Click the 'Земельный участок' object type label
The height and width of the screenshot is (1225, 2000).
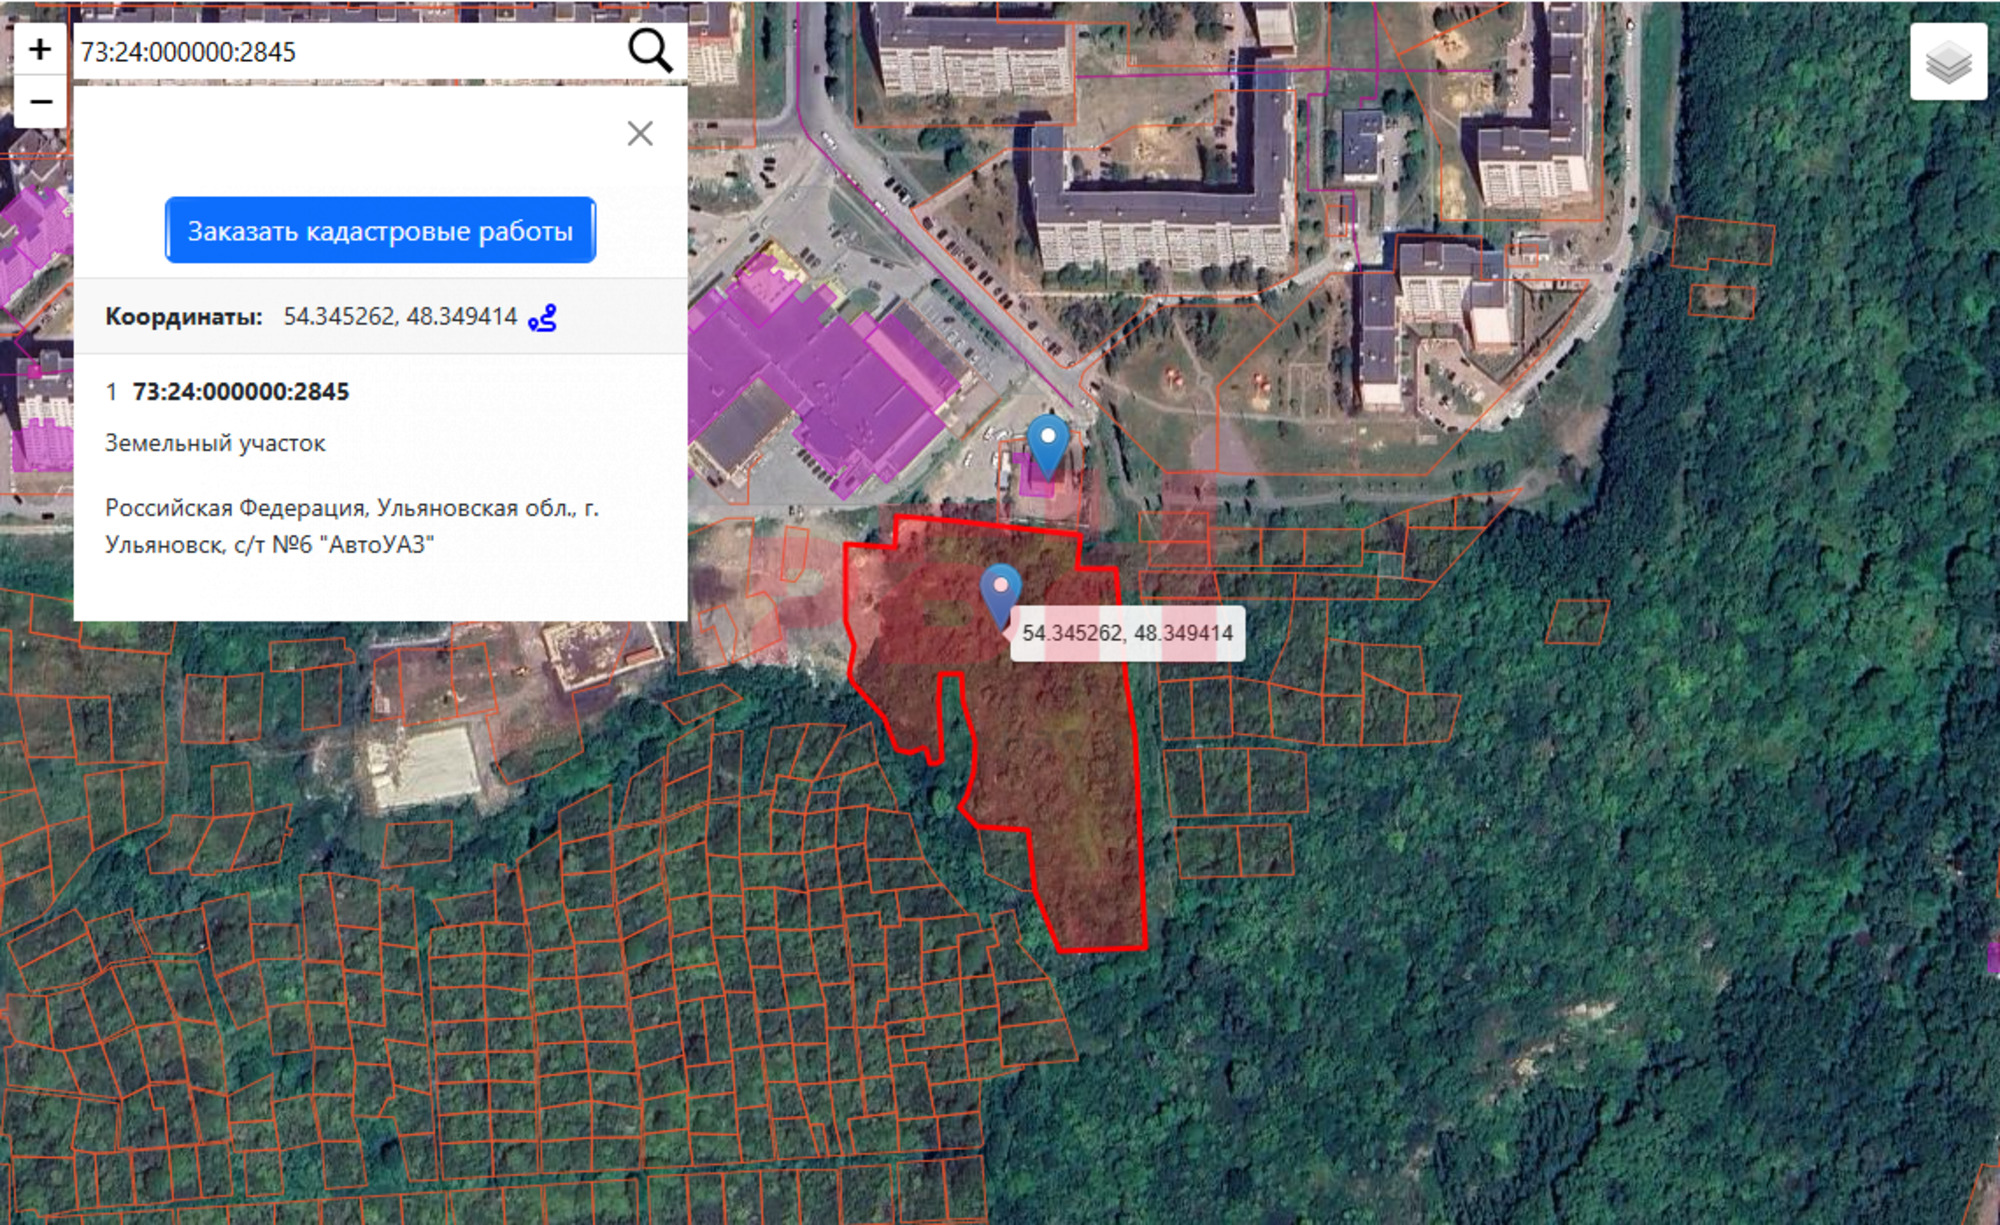point(215,443)
